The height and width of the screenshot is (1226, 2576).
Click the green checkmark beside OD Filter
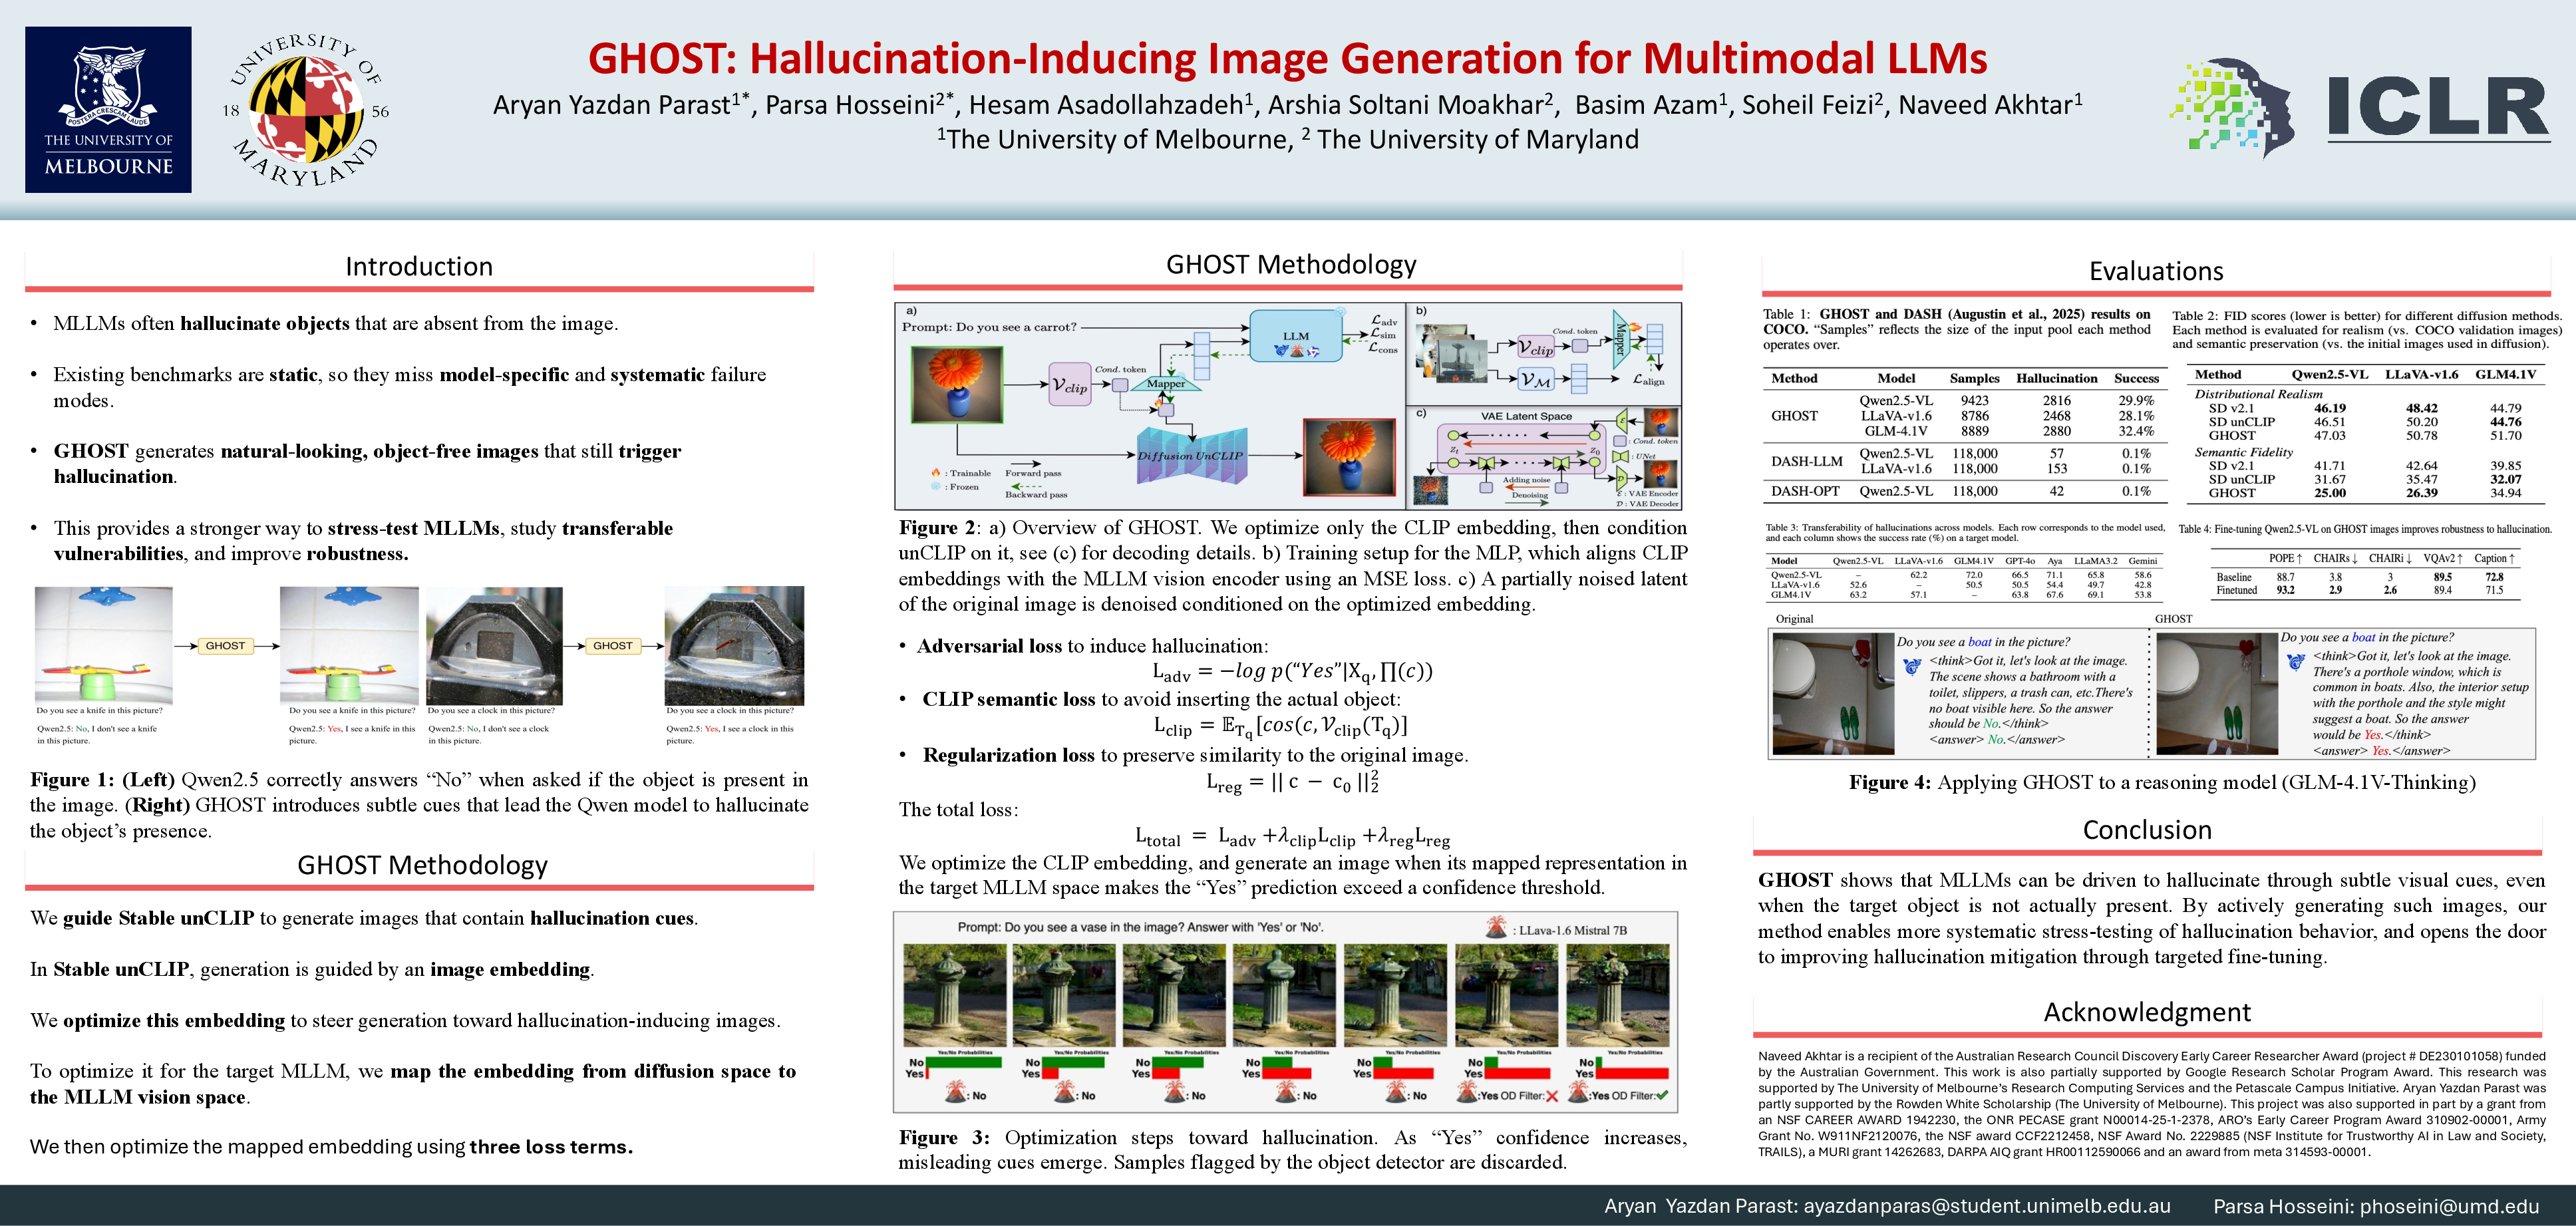[x=1662, y=1096]
